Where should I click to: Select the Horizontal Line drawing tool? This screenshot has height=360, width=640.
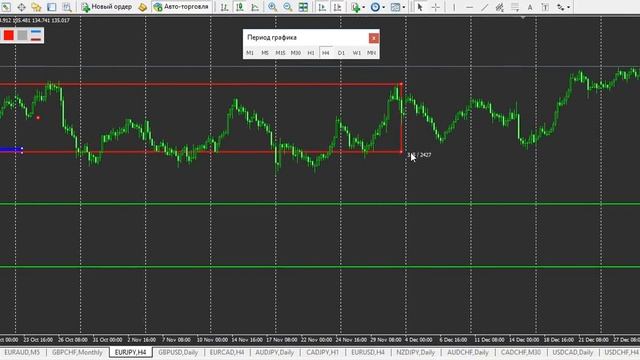(469, 7)
